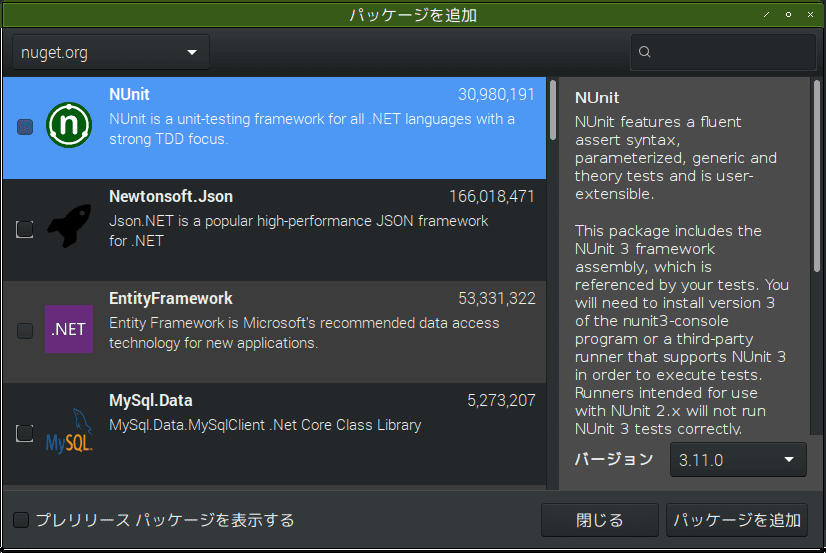Click download count 5,273,207
The width and height of the screenshot is (826, 553).
click(x=501, y=401)
